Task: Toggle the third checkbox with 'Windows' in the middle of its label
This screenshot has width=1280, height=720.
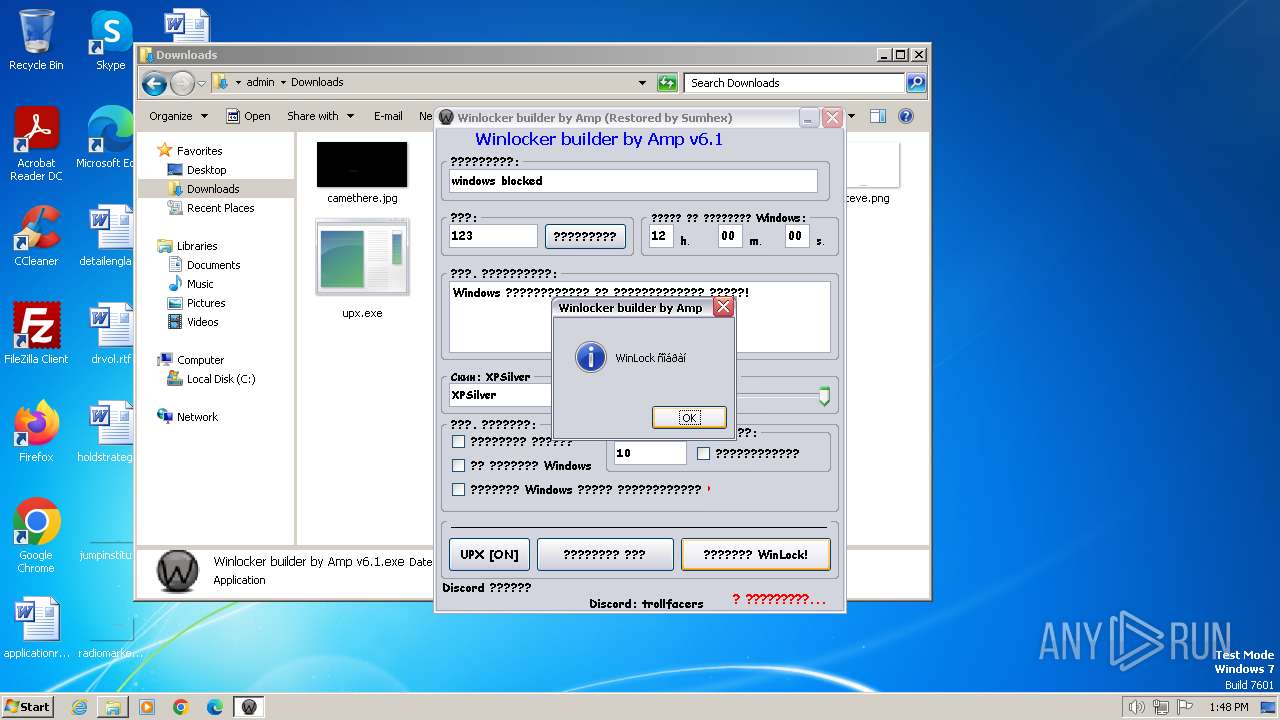Action: (458, 489)
